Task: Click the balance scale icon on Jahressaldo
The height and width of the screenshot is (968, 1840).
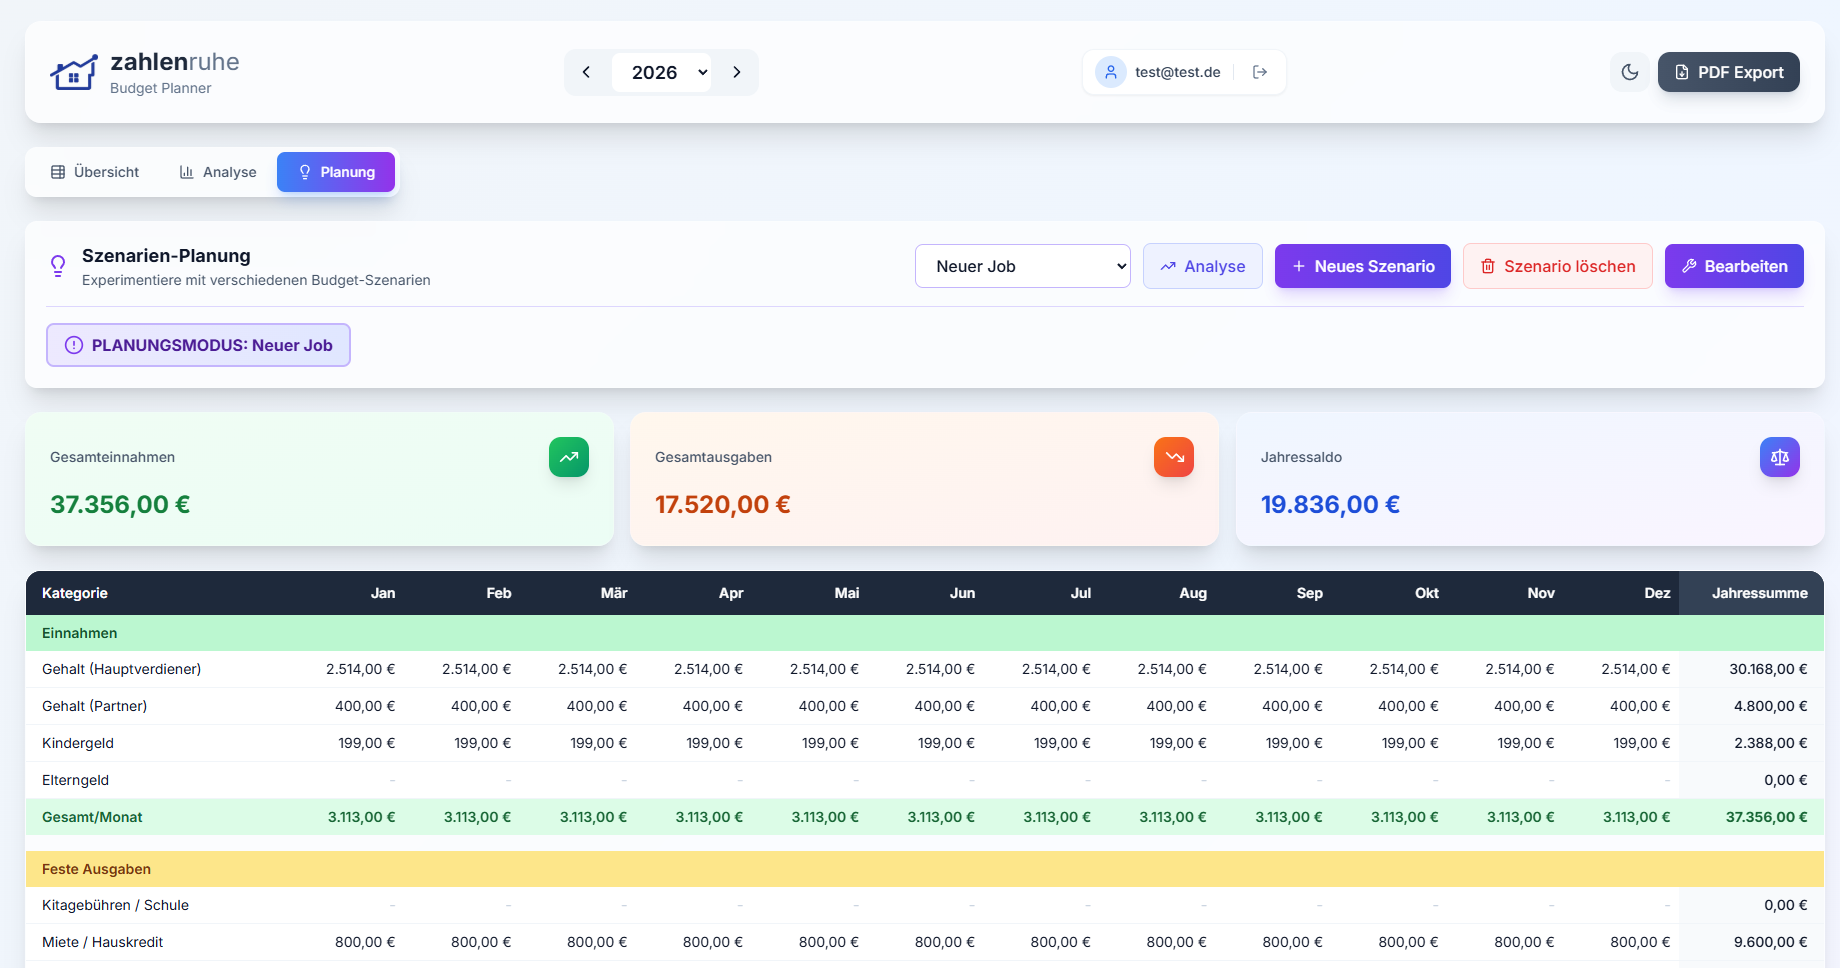Action: pyautogui.click(x=1779, y=457)
